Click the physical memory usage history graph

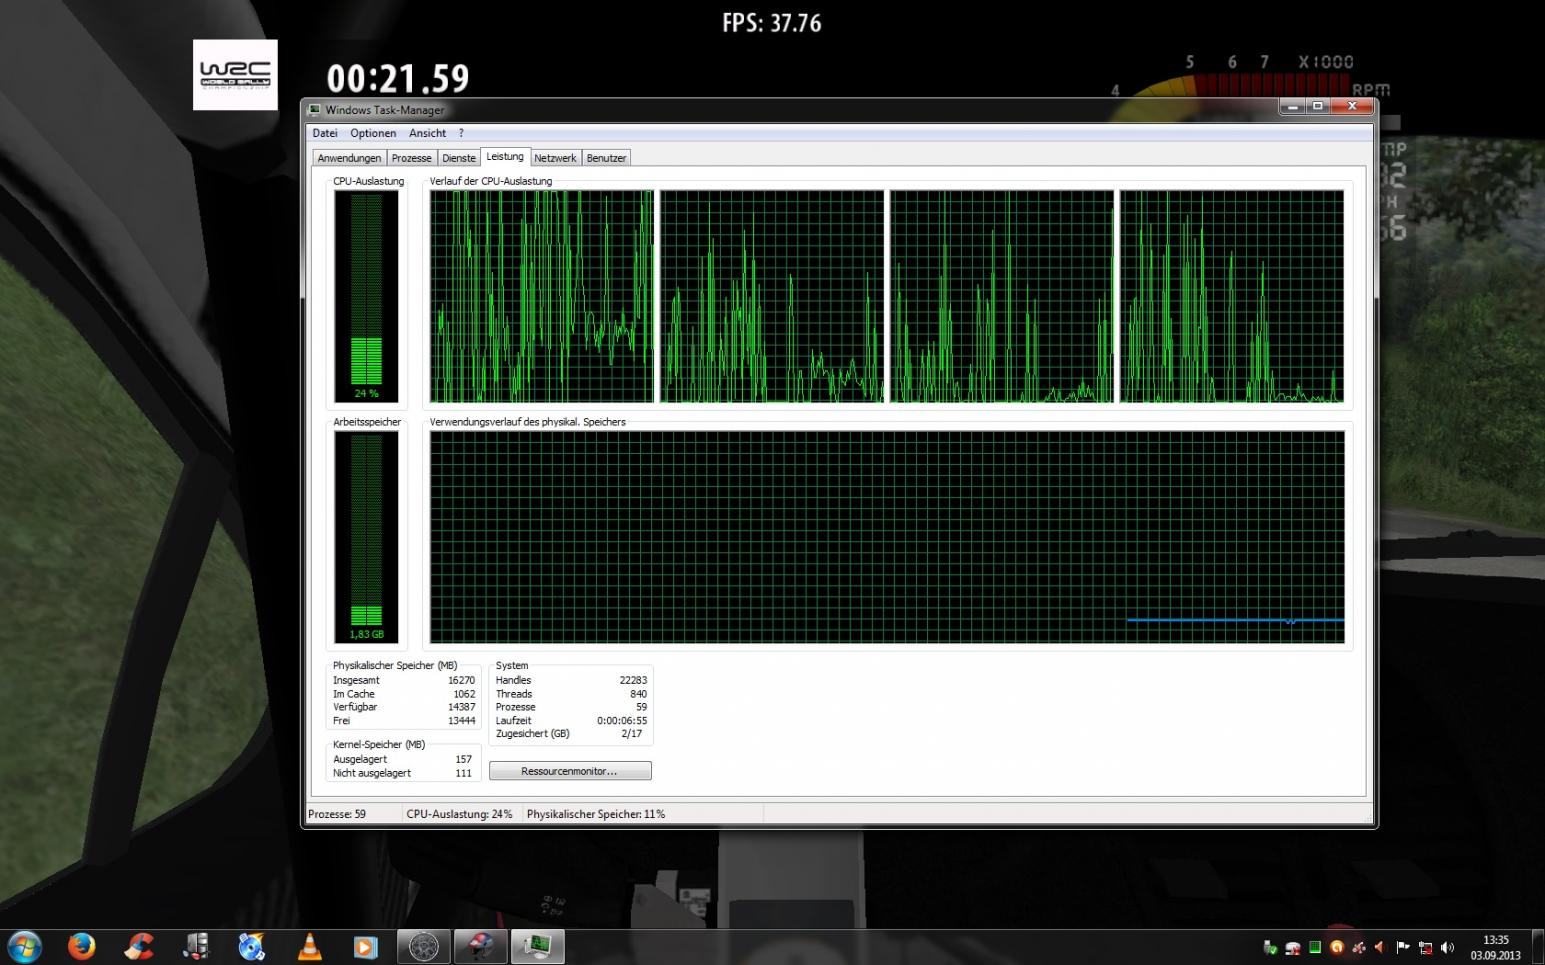click(x=887, y=537)
